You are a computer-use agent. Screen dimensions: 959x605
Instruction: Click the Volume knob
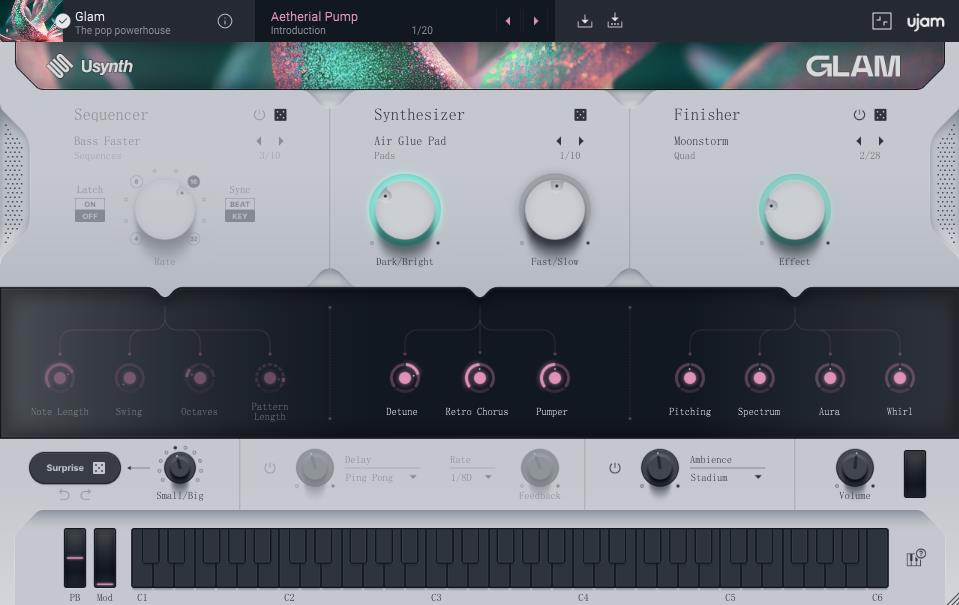pyautogui.click(x=854, y=468)
